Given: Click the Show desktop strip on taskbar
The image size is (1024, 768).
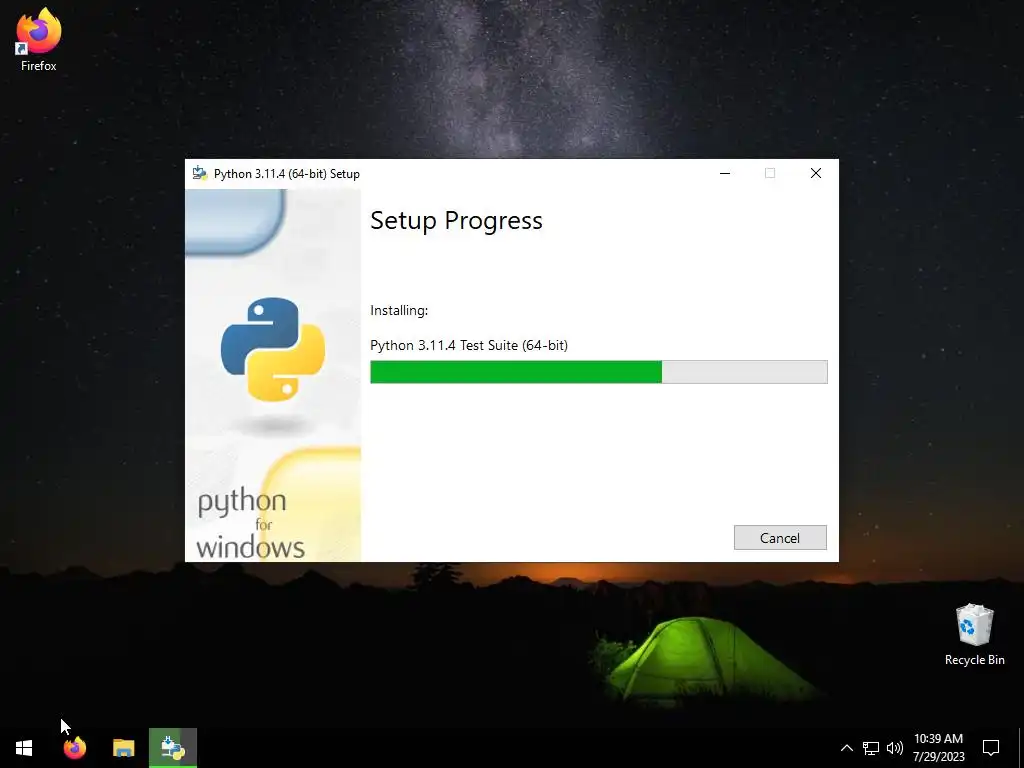Looking at the screenshot, I should tap(1021, 748).
